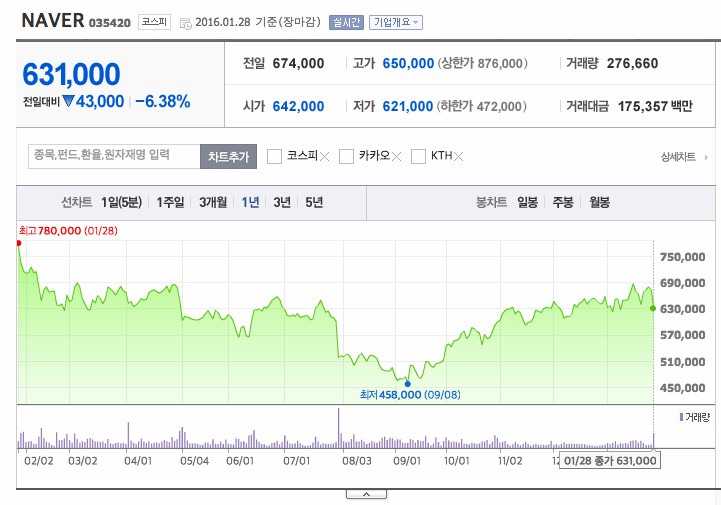Enable the 코스피 comparison checkbox
Image resolution: width=721 pixels, height=505 pixels.
click(274, 156)
